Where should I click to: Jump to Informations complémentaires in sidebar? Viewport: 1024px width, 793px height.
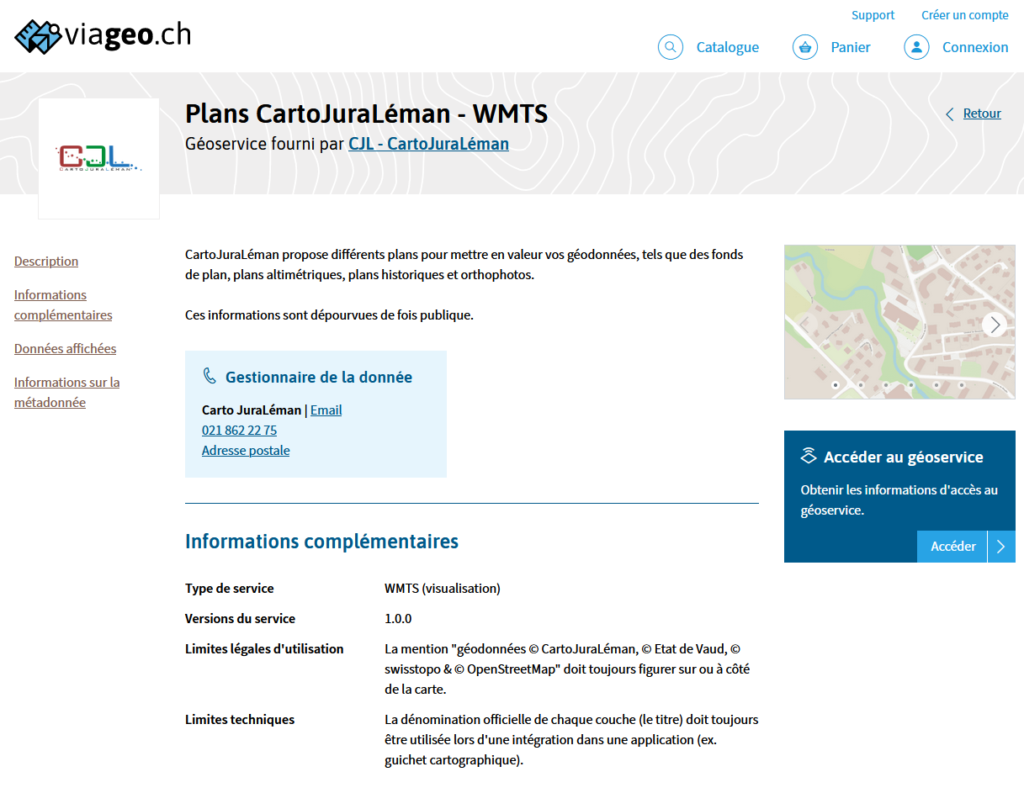click(x=63, y=305)
